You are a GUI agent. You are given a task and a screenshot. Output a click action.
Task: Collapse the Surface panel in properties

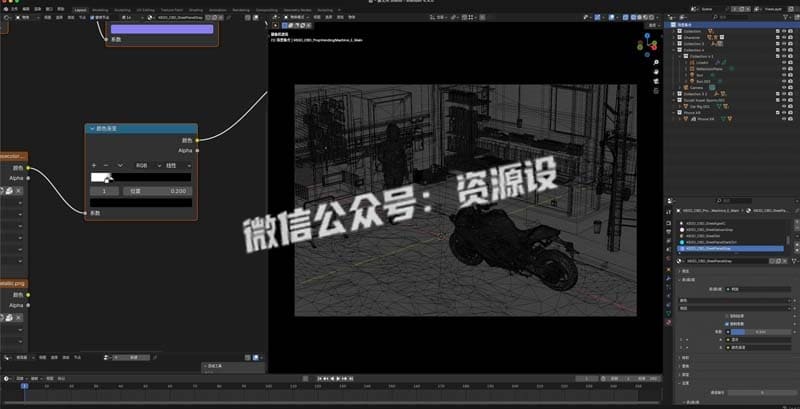(x=680, y=280)
